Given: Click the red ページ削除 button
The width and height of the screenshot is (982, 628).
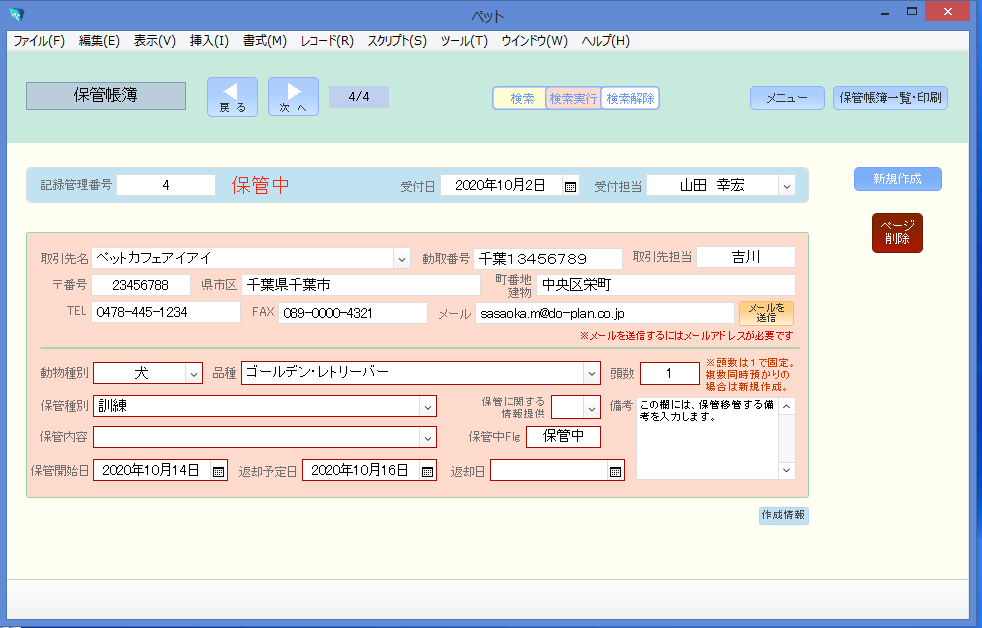Looking at the screenshot, I should point(897,233).
